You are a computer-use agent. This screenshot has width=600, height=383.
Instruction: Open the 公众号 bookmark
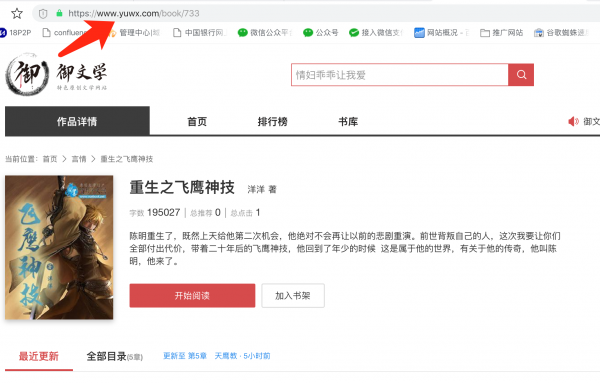coord(321,33)
